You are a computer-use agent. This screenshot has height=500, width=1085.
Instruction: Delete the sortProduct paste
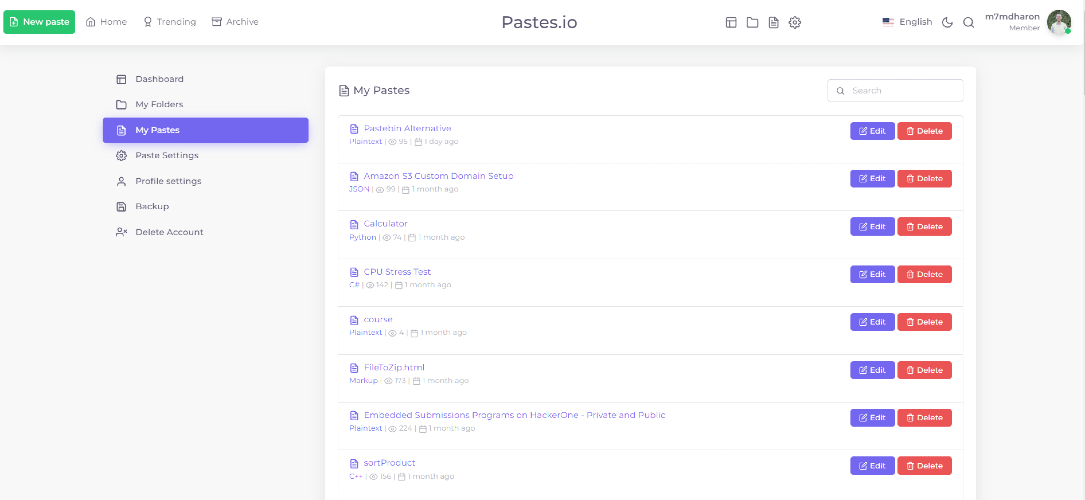(x=924, y=465)
